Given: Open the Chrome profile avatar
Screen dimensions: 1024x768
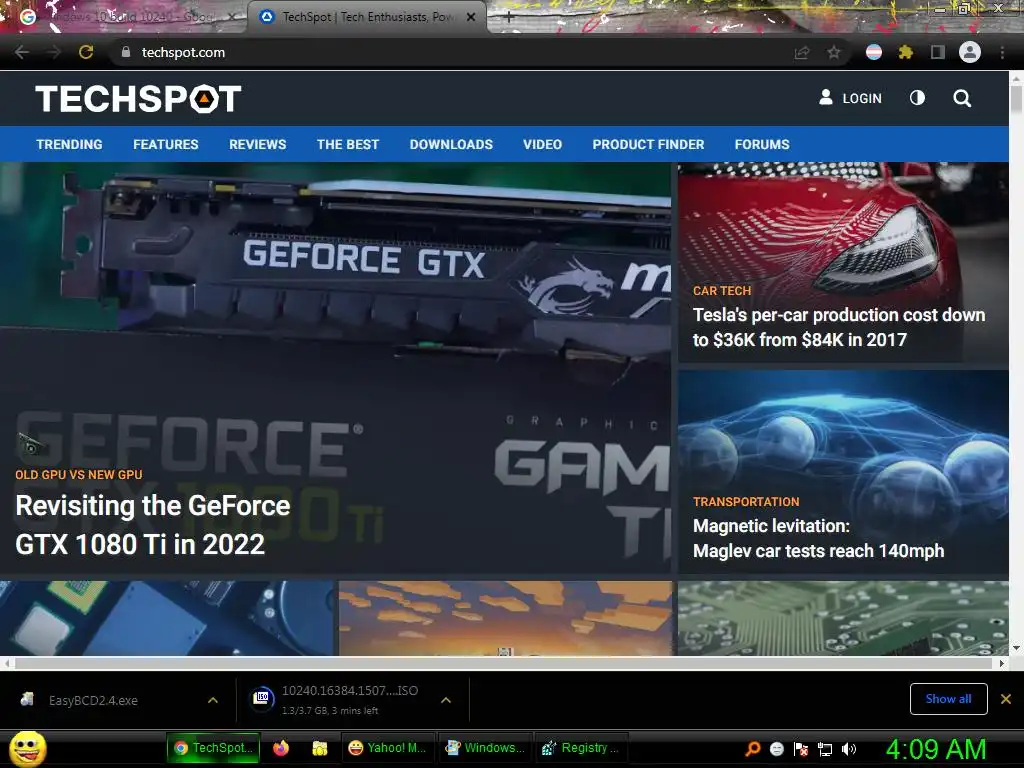Looking at the screenshot, I should [x=970, y=52].
